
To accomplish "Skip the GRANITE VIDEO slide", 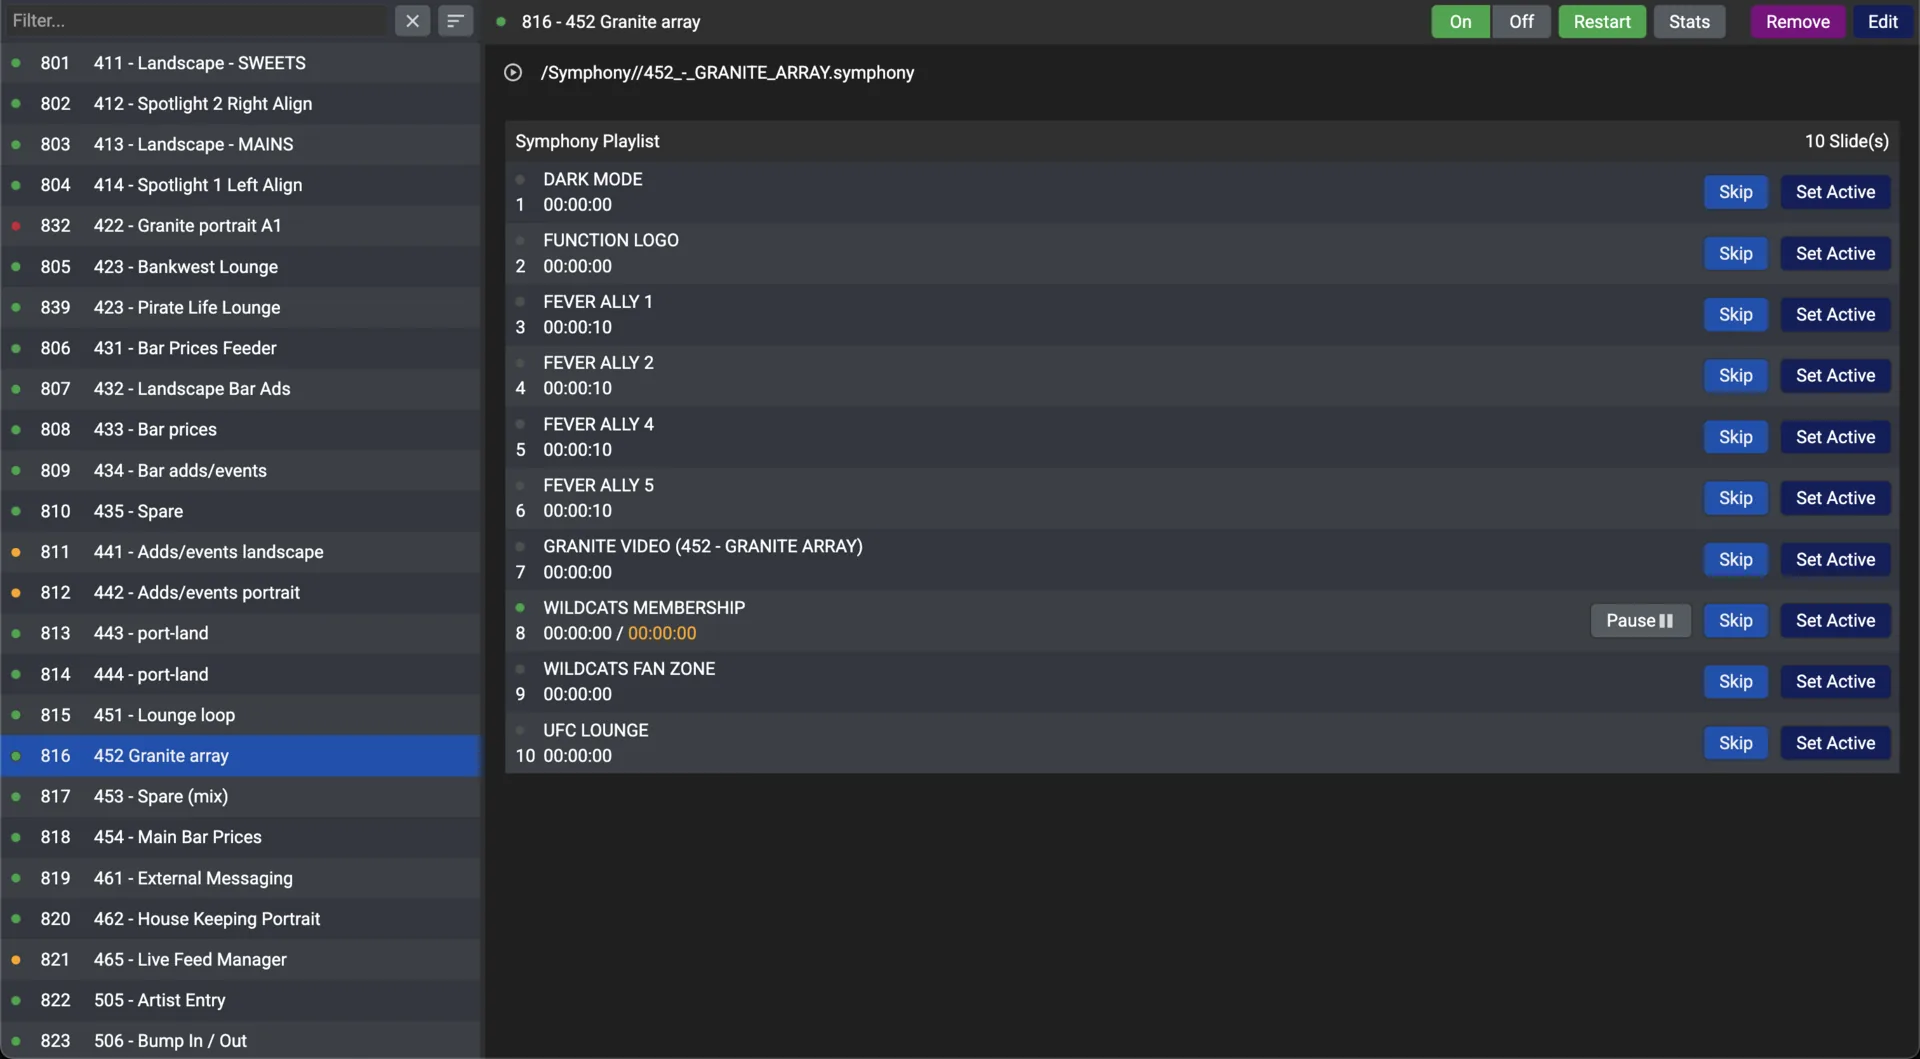I will tap(1735, 559).
